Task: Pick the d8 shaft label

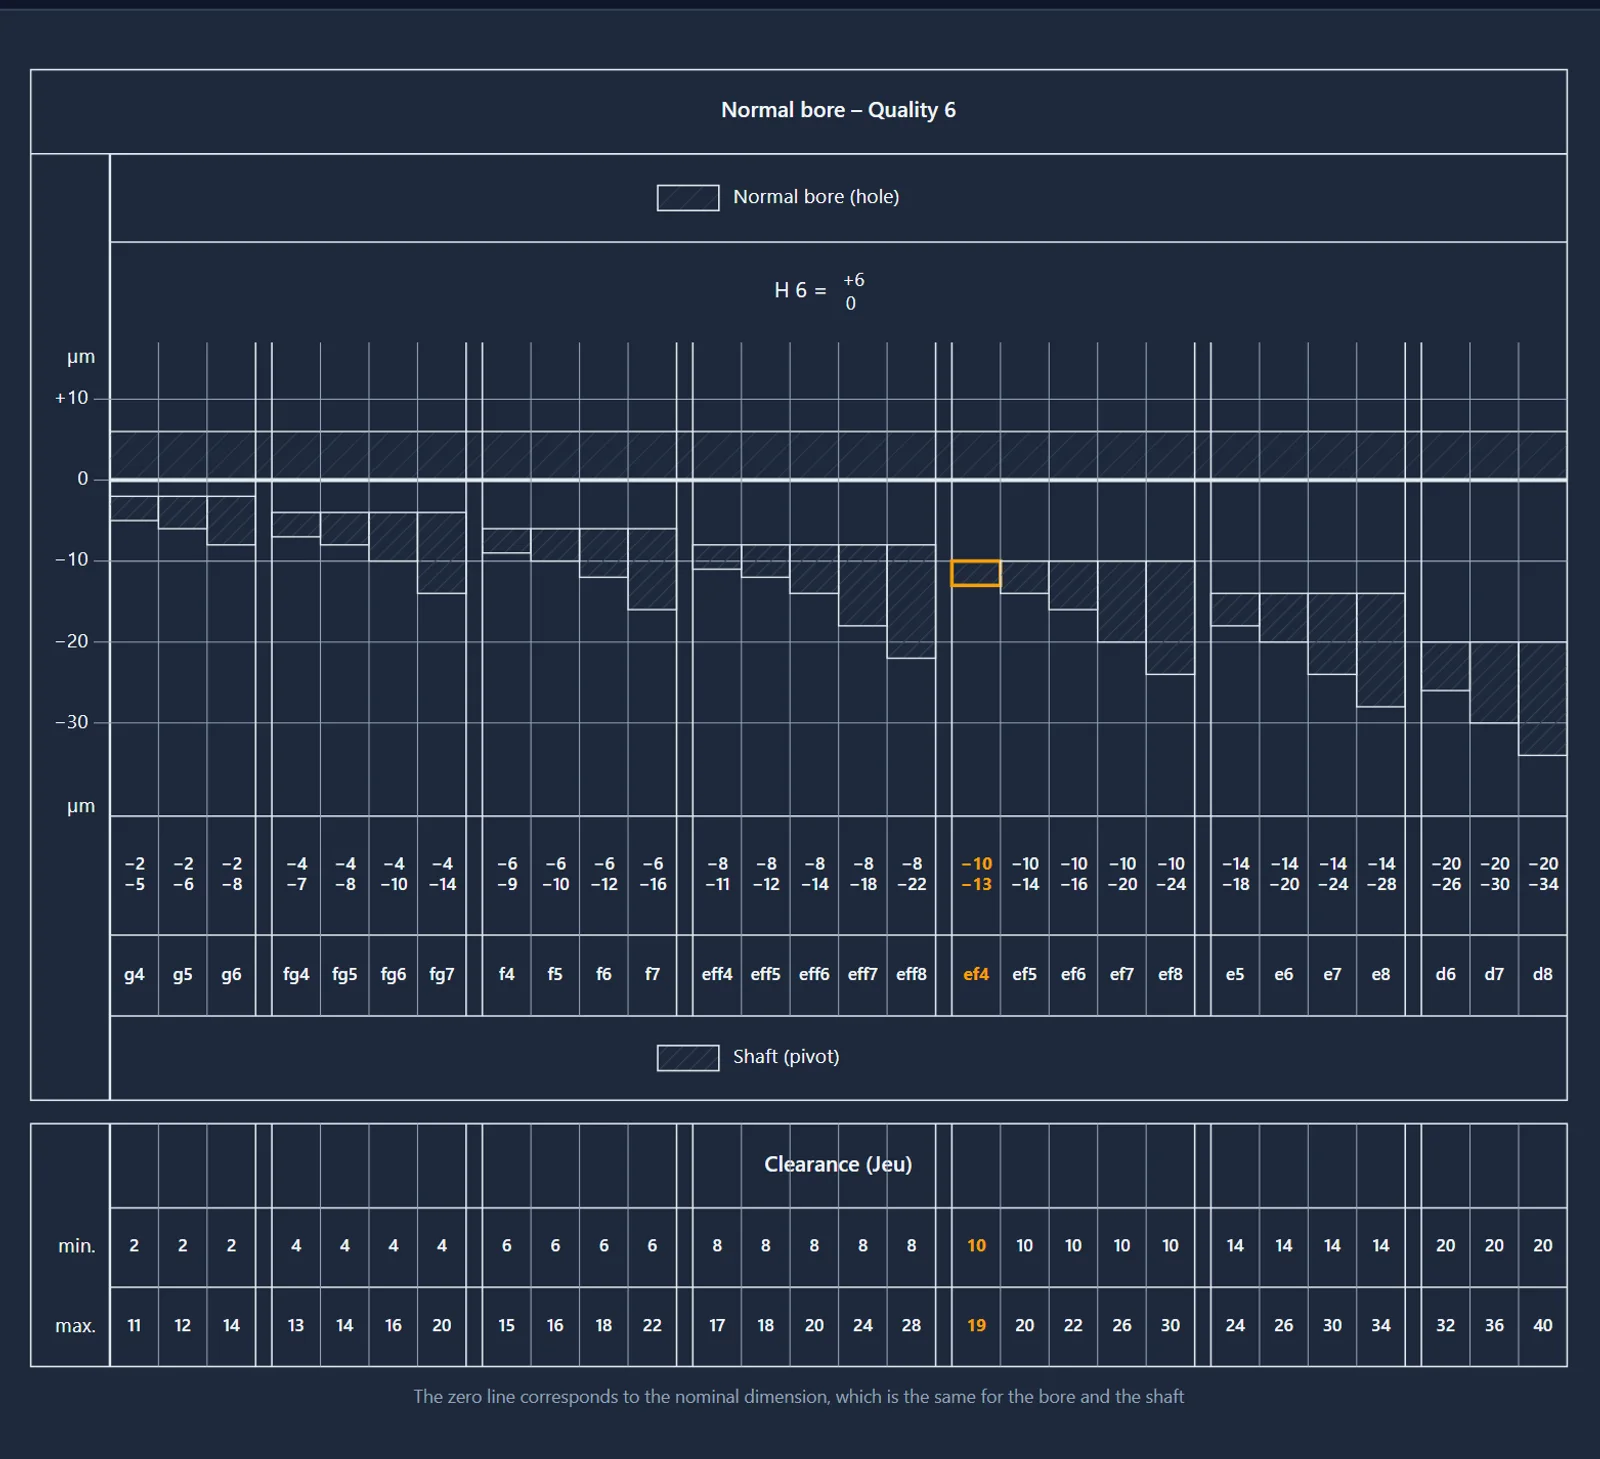Action: (1543, 974)
